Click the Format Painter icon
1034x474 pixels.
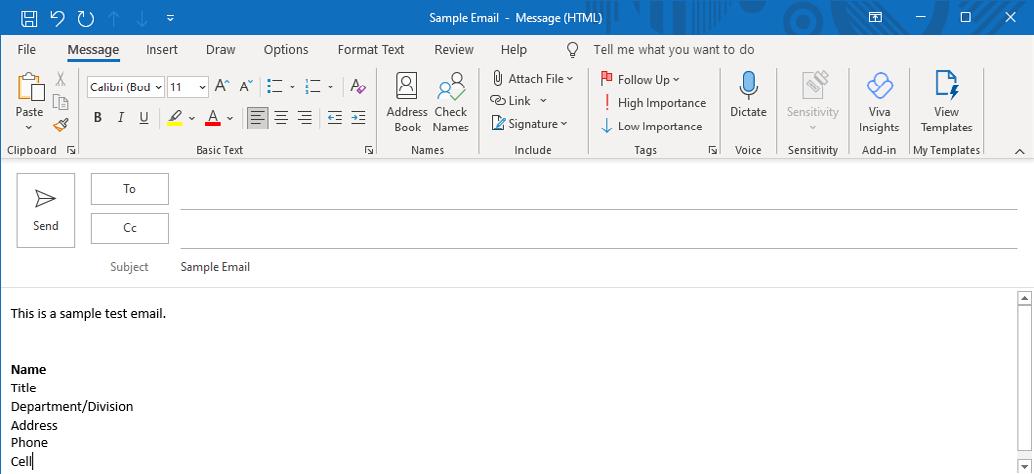point(60,125)
